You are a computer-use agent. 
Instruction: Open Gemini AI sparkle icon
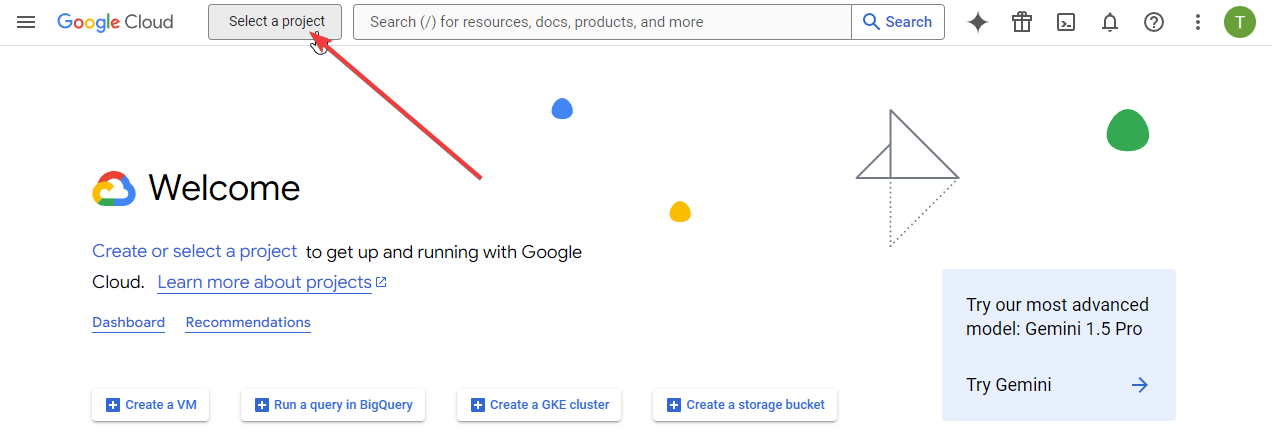click(x=978, y=22)
